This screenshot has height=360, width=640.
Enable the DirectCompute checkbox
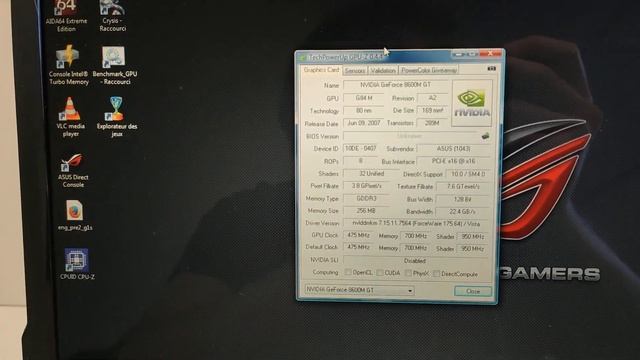coord(436,273)
